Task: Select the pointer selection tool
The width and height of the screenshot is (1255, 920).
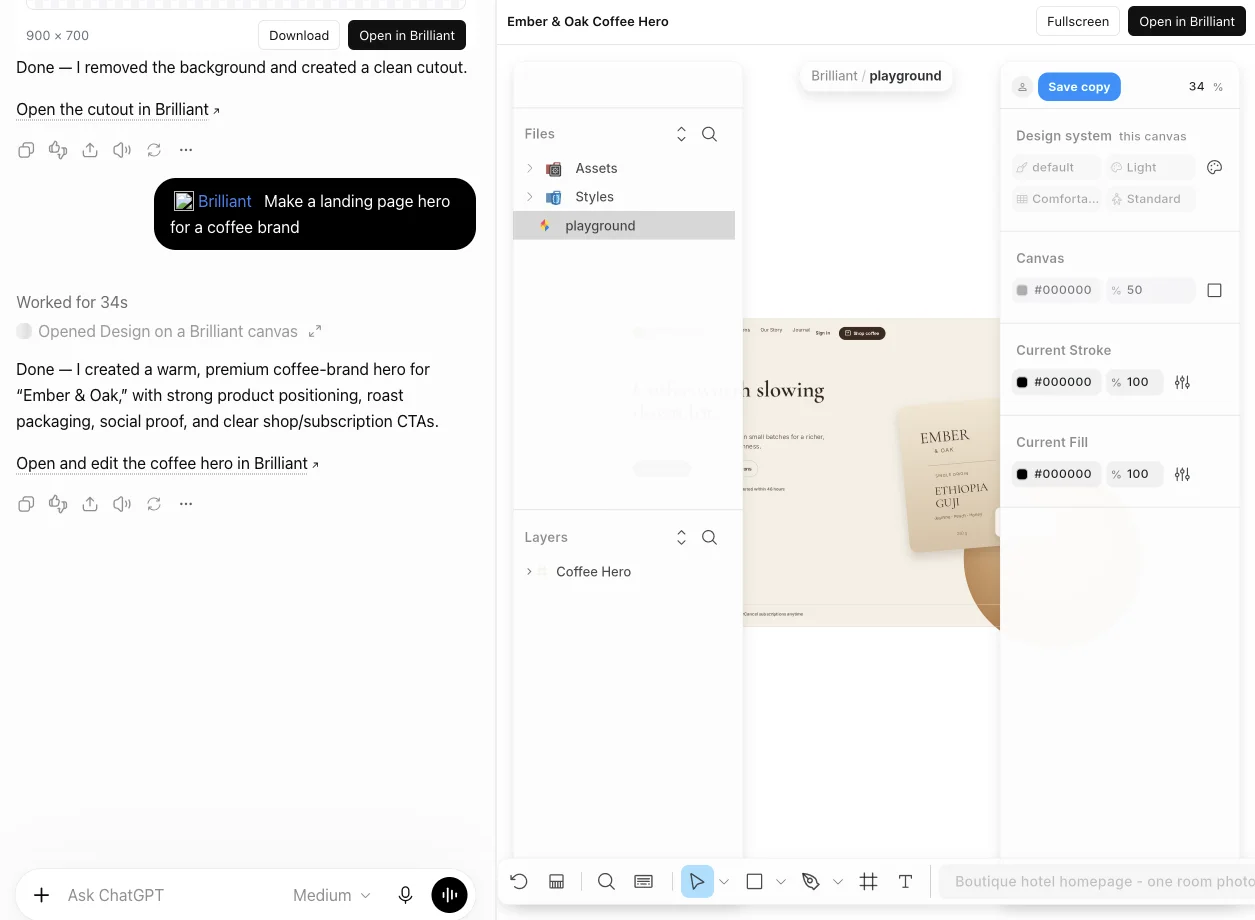Action: tap(697, 881)
